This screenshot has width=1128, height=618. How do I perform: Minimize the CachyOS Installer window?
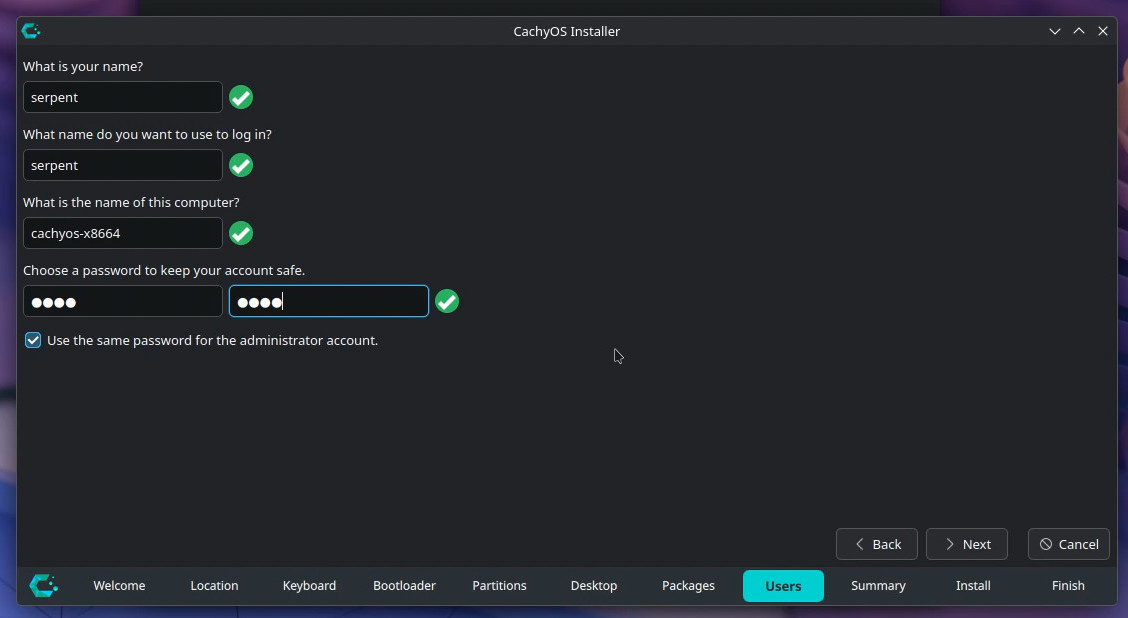point(1055,31)
